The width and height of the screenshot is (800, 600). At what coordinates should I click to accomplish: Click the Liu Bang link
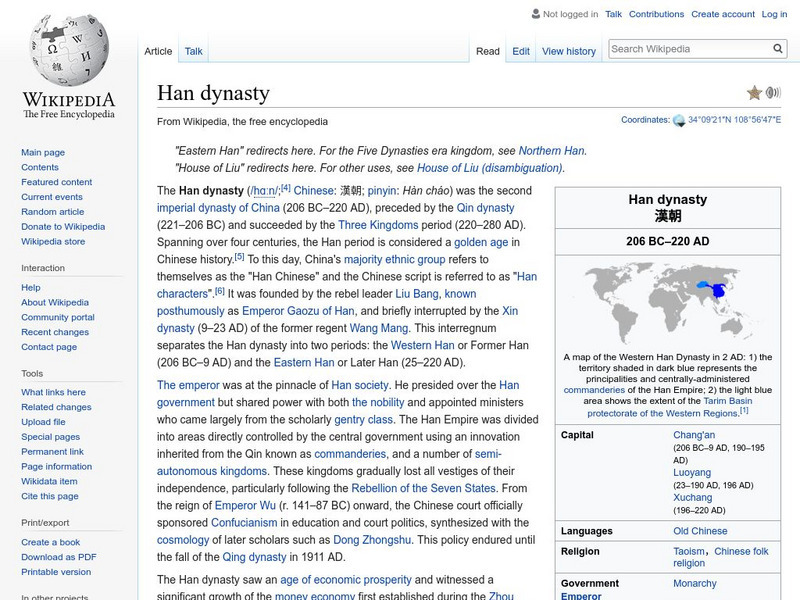click(416, 294)
